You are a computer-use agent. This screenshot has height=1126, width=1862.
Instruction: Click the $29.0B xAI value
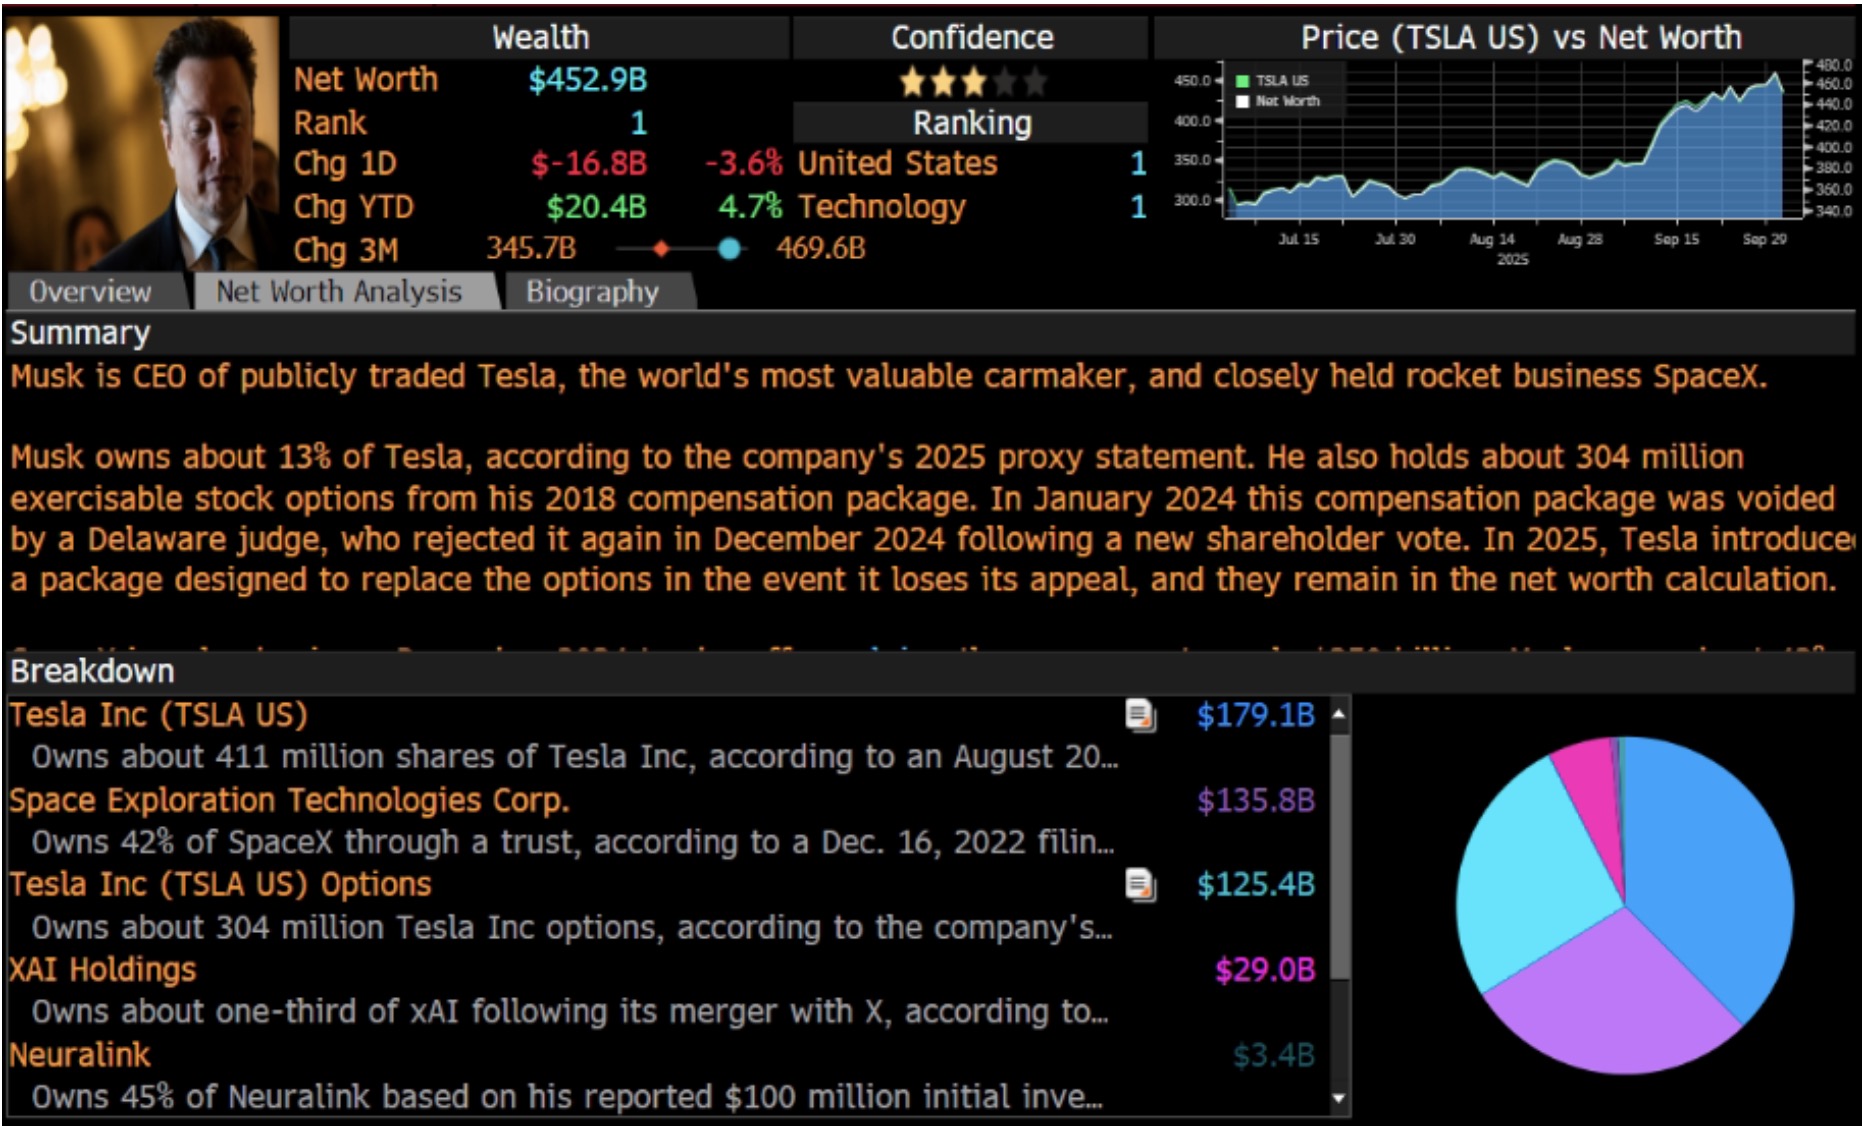click(1265, 970)
